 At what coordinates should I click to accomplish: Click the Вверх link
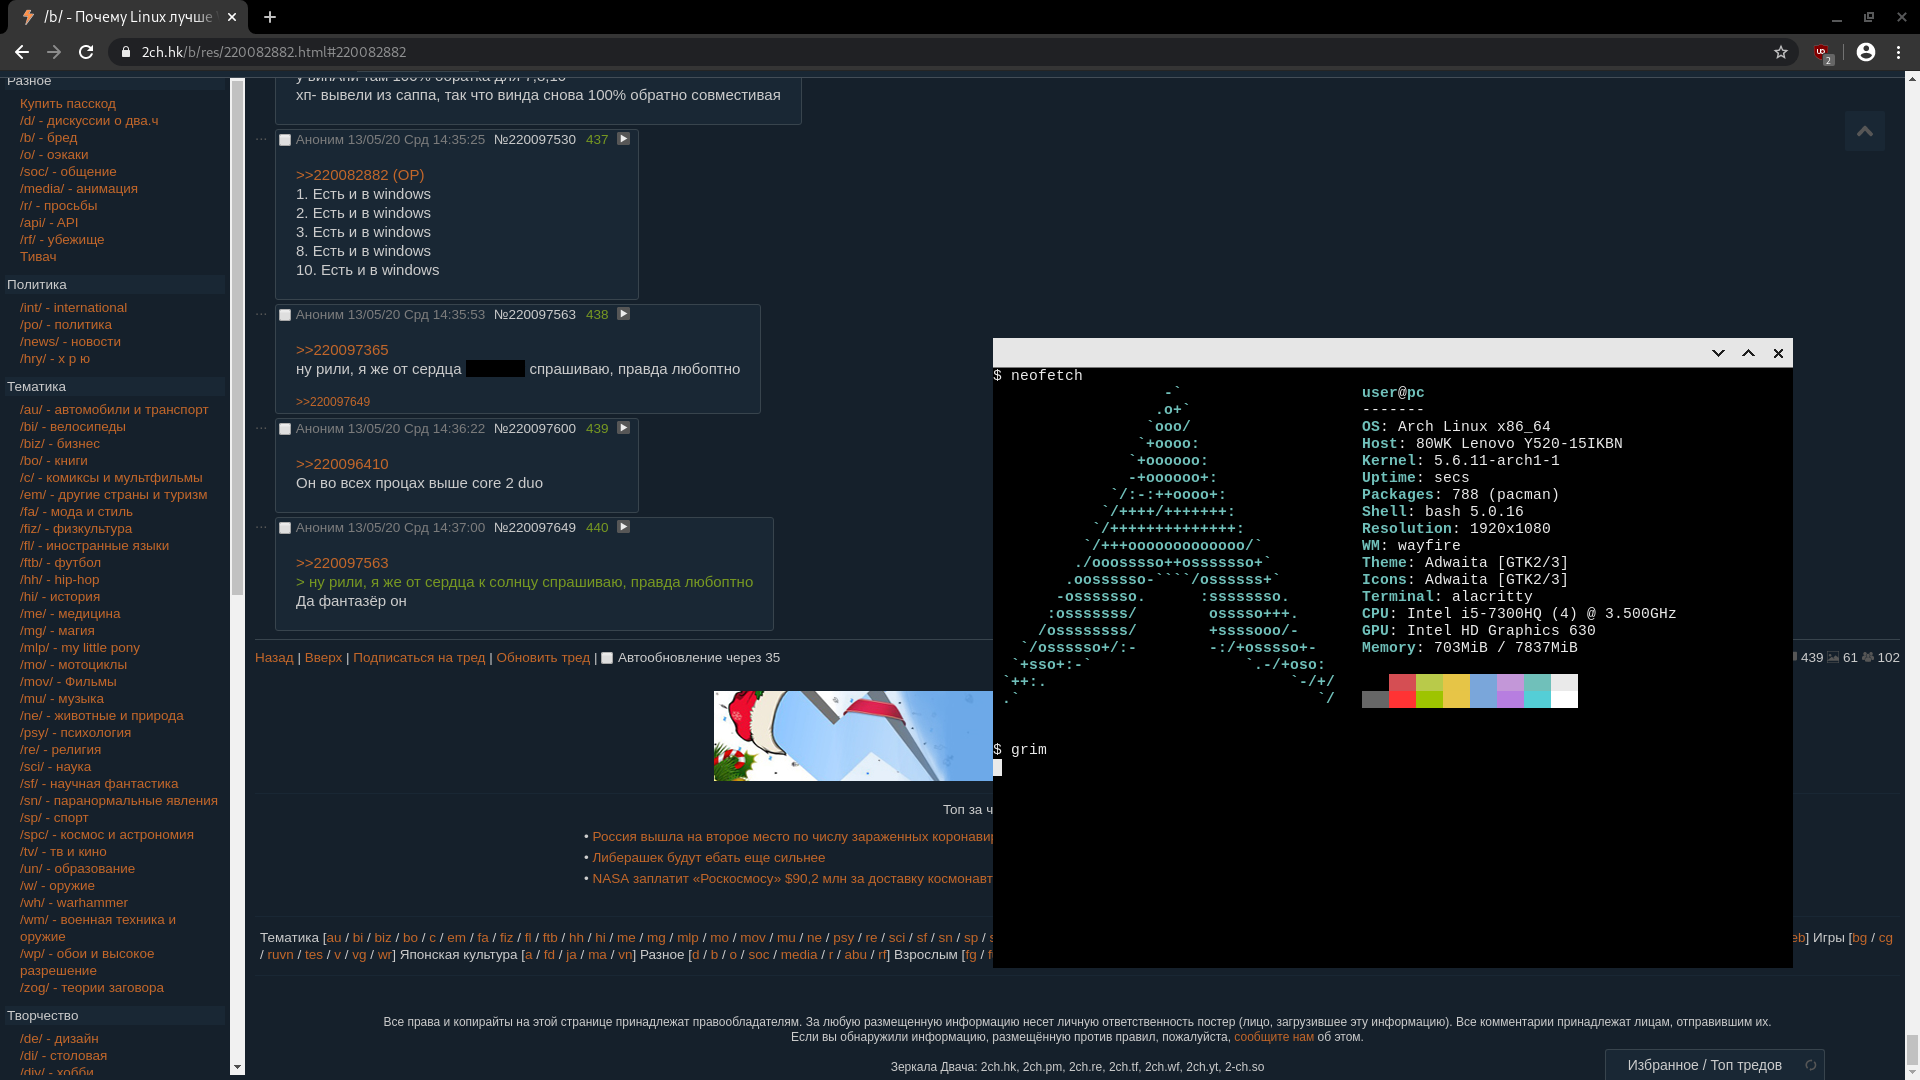323,658
